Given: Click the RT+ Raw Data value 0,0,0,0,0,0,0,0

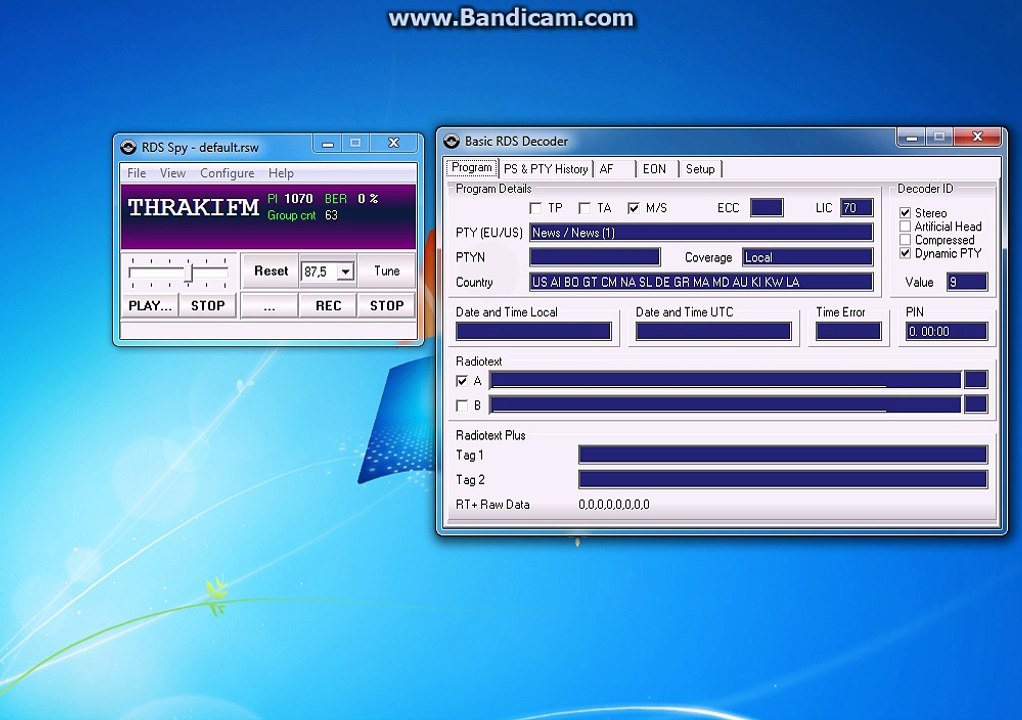Looking at the screenshot, I should tap(614, 504).
